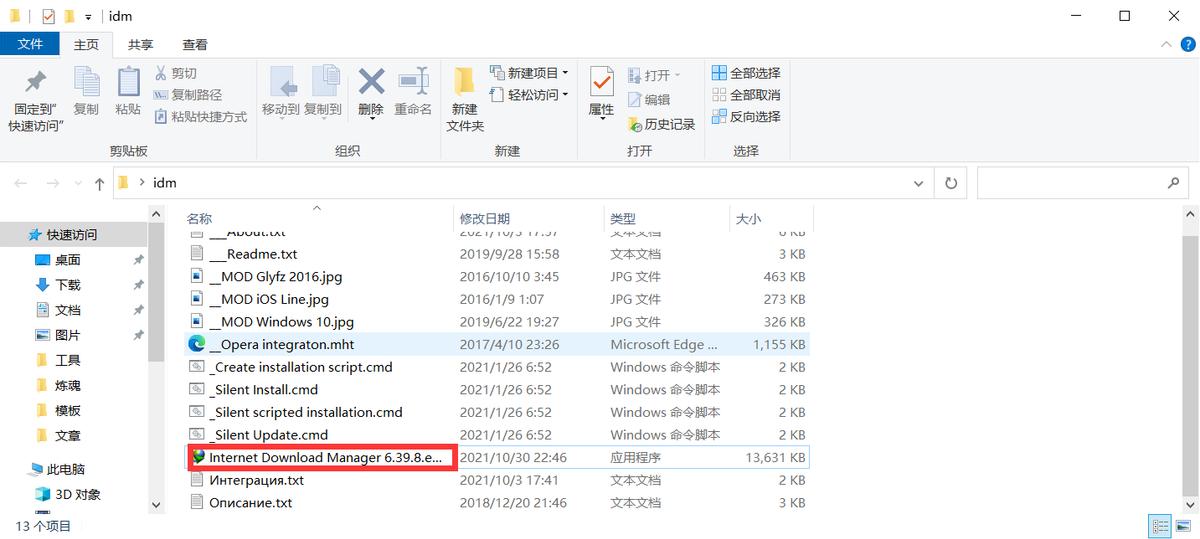Switch to details view icon in status bar

[x=1161, y=526]
